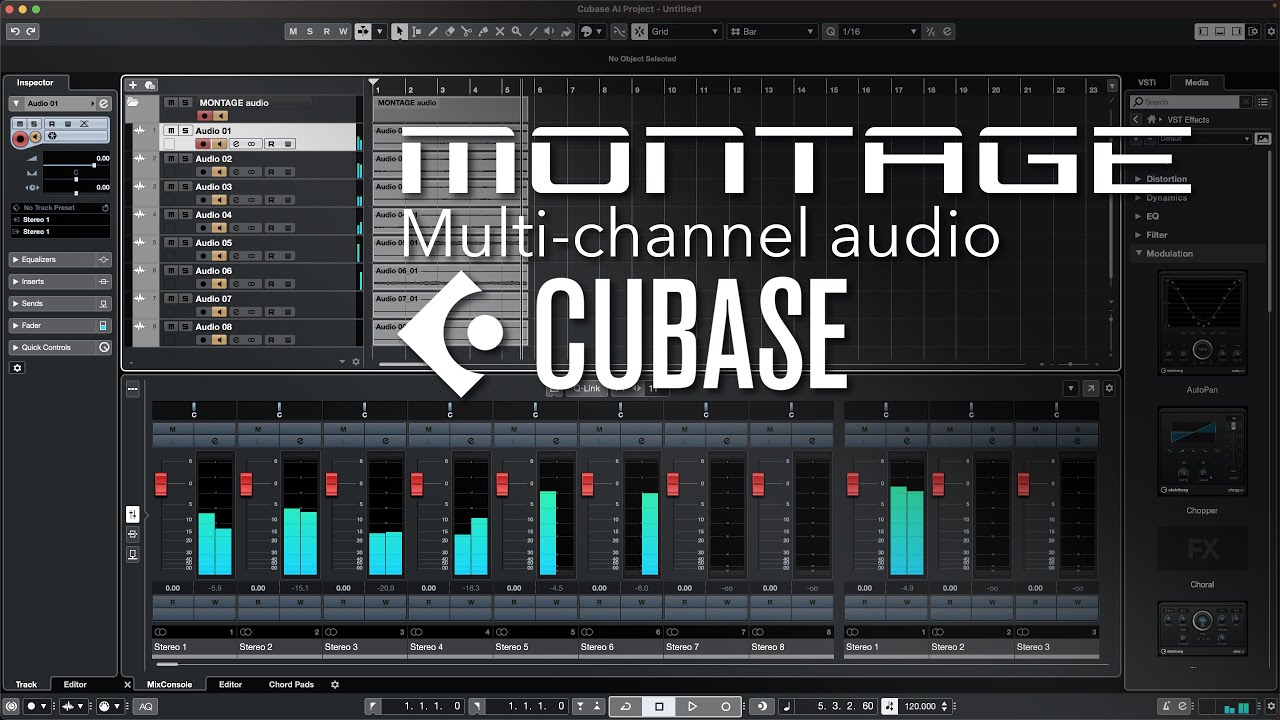Select the Object Selection arrow tool

pos(399,32)
